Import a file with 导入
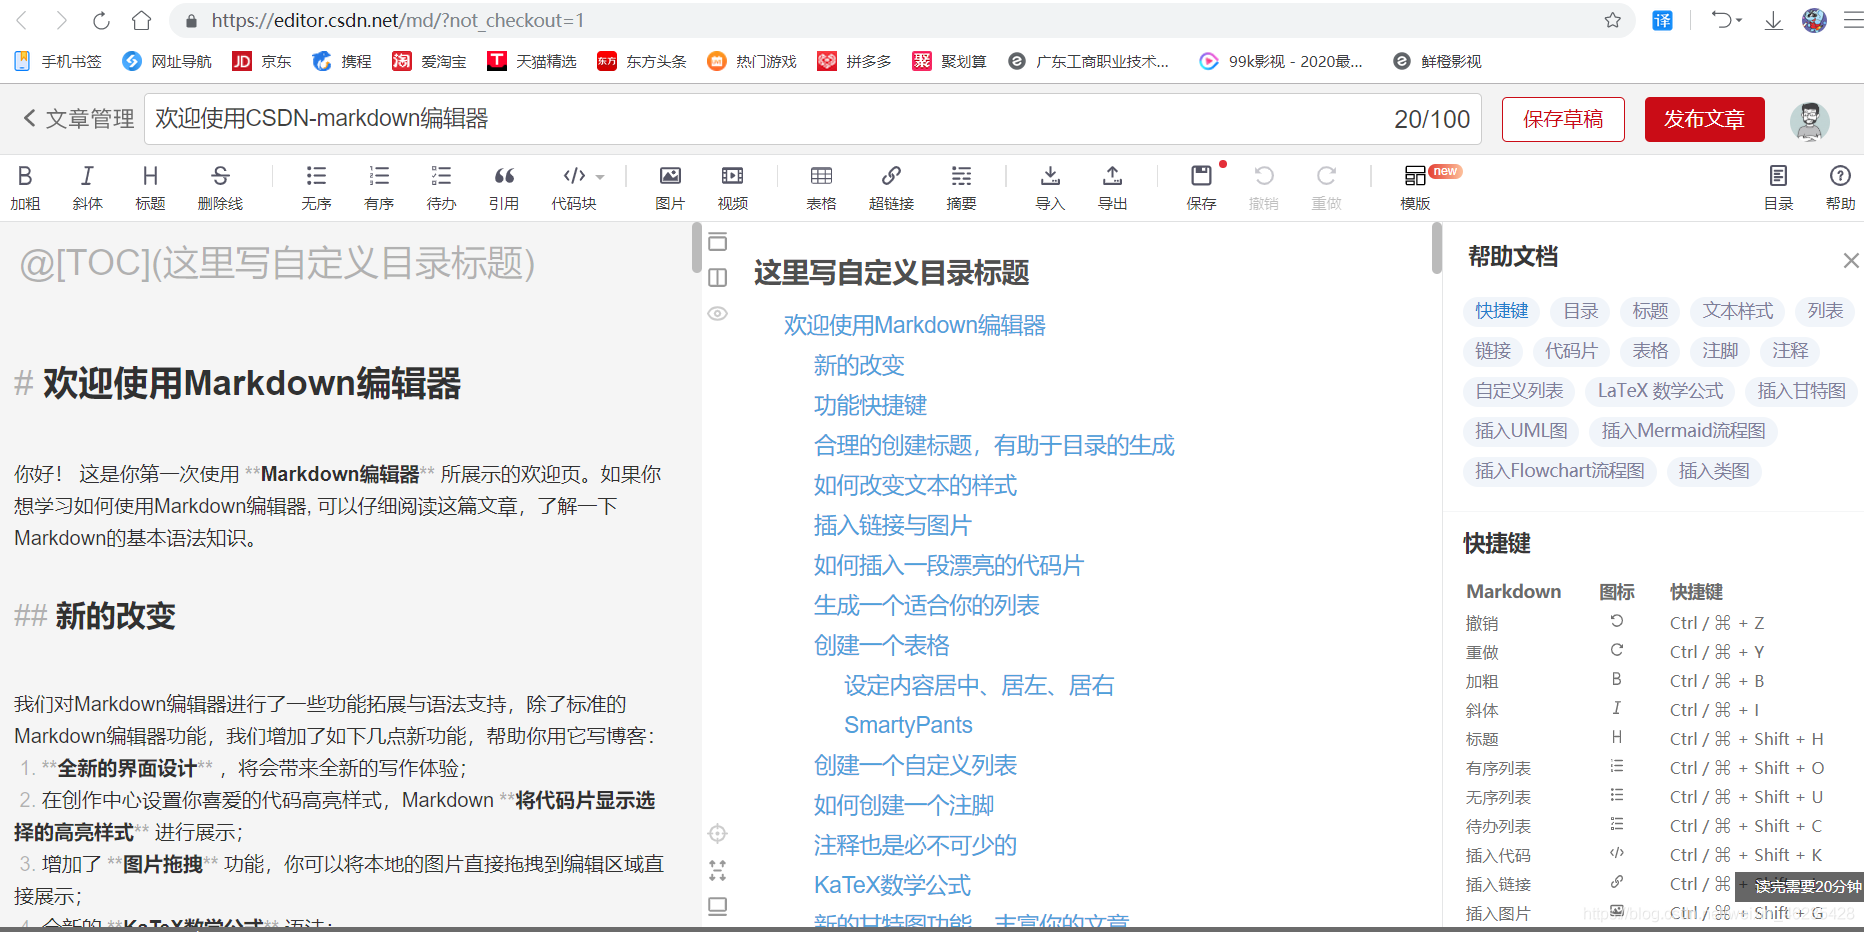Image resolution: width=1864 pixels, height=932 pixels. [x=1050, y=187]
